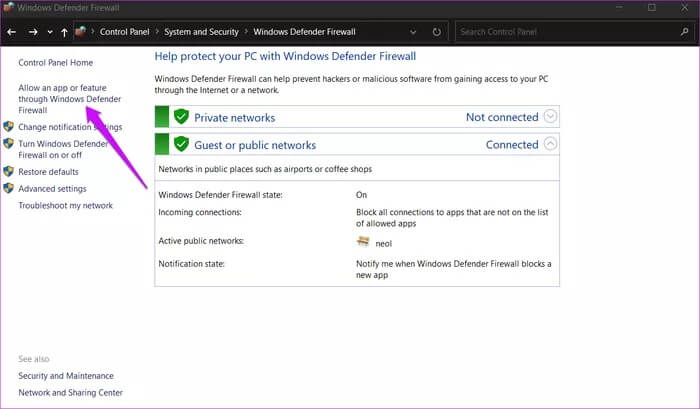700x409 pixels.
Task: Click the Guest or public networks heading
Action: tap(255, 146)
